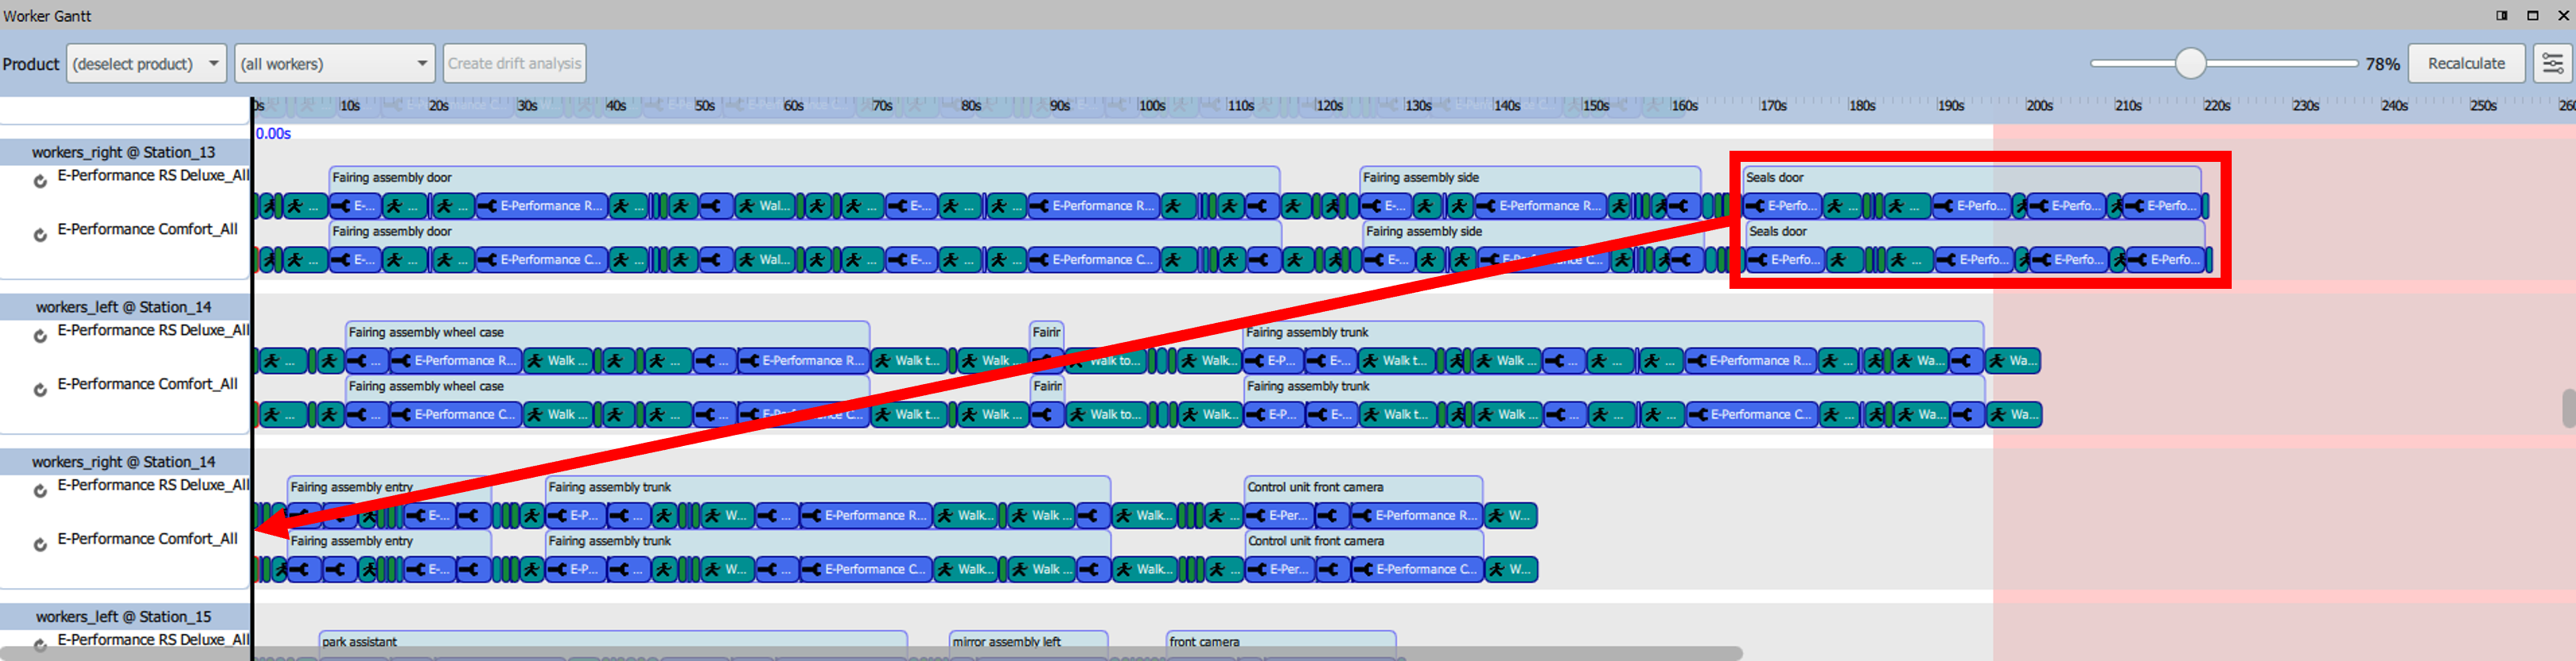Select 'Fairing assembly wheel case' bar in RS Deluxe row

coord(607,333)
